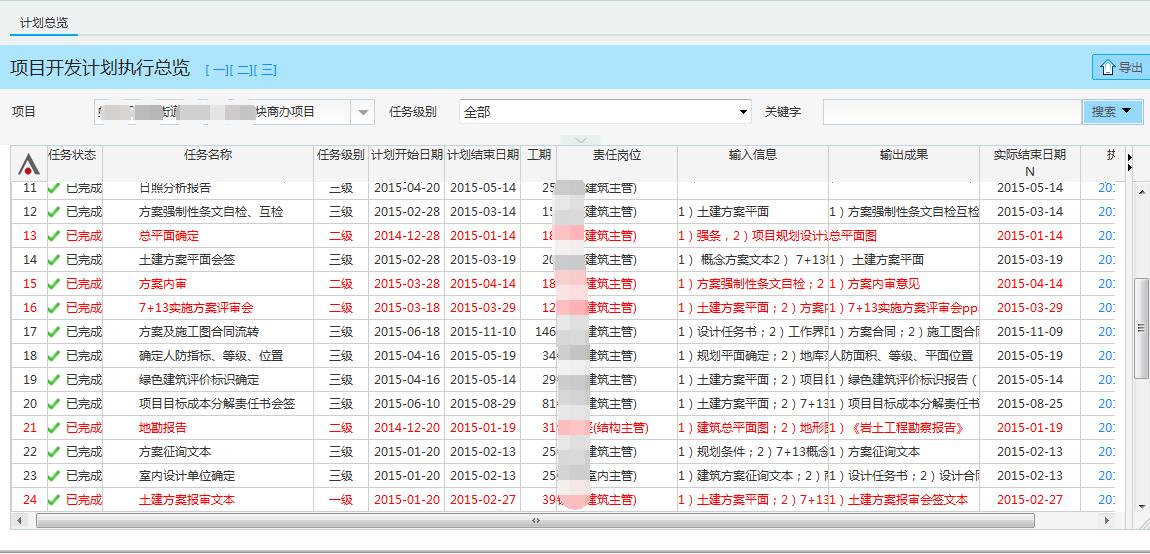
Task: Click the green checkmark icon in row 21
Action: tap(54, 428)
